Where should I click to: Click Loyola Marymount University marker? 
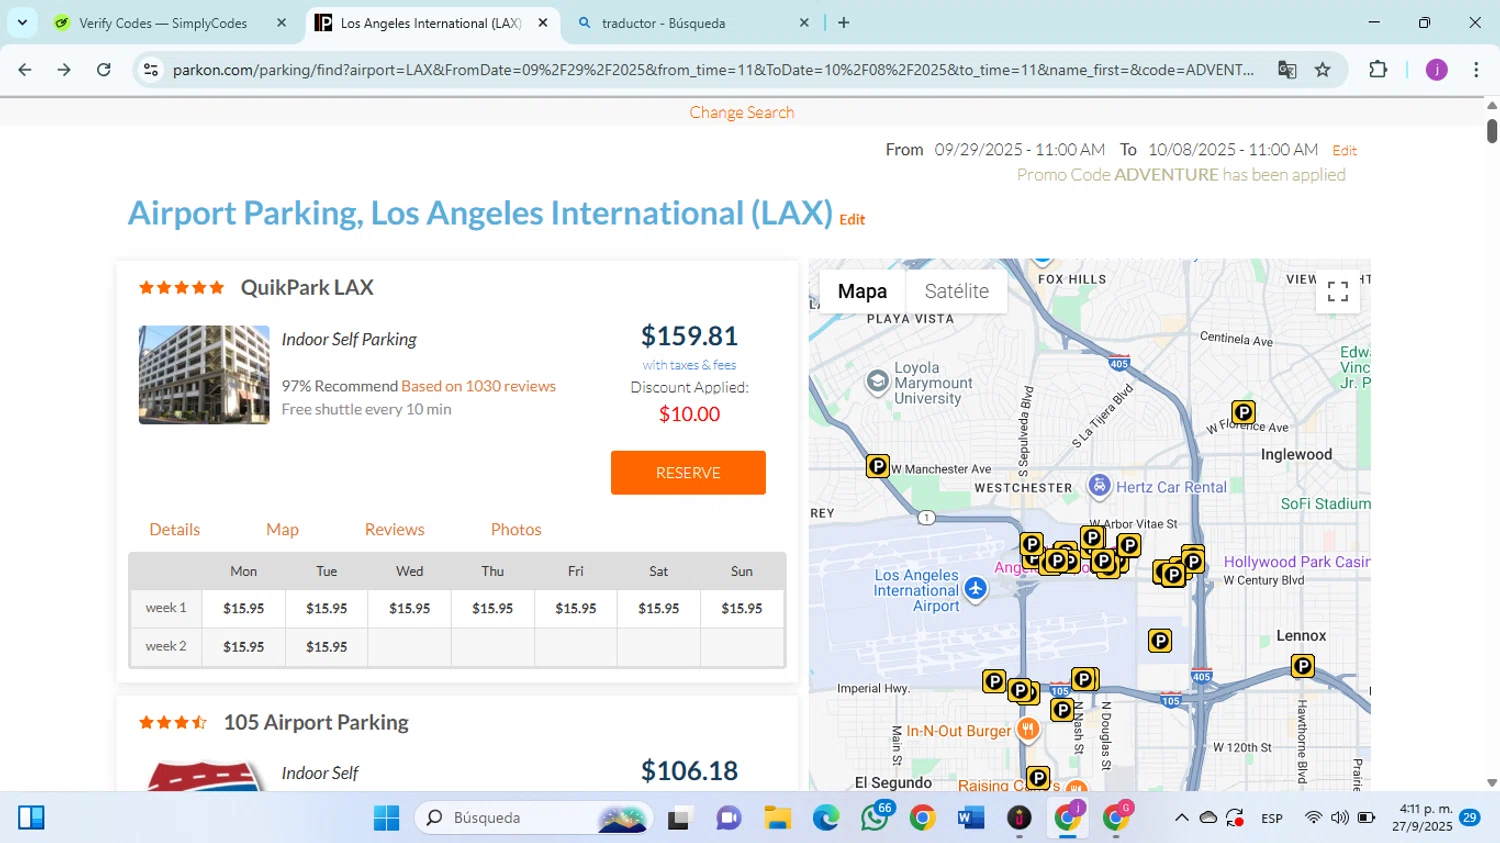(x=877, y=381)
